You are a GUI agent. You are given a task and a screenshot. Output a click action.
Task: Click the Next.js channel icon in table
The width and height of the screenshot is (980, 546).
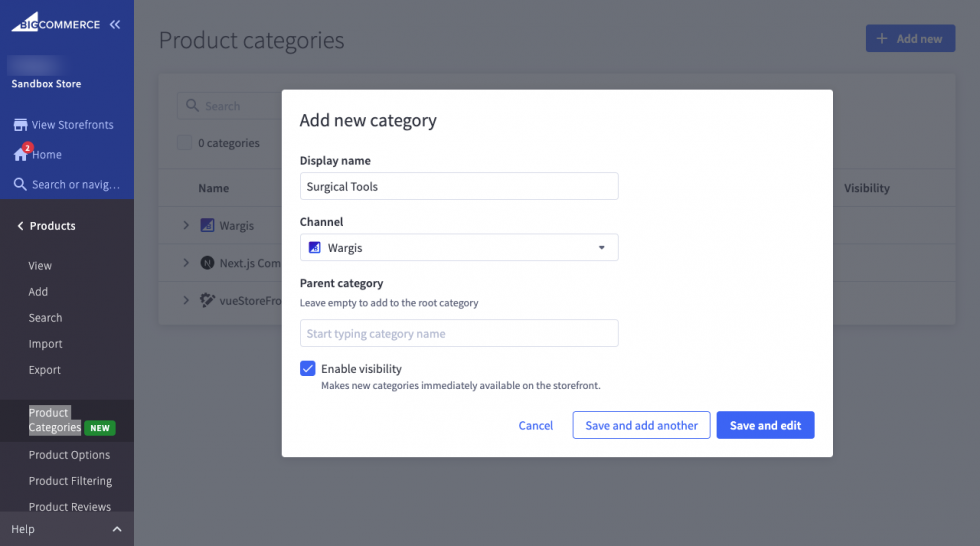pyautogui.click(x=207, y=263)
